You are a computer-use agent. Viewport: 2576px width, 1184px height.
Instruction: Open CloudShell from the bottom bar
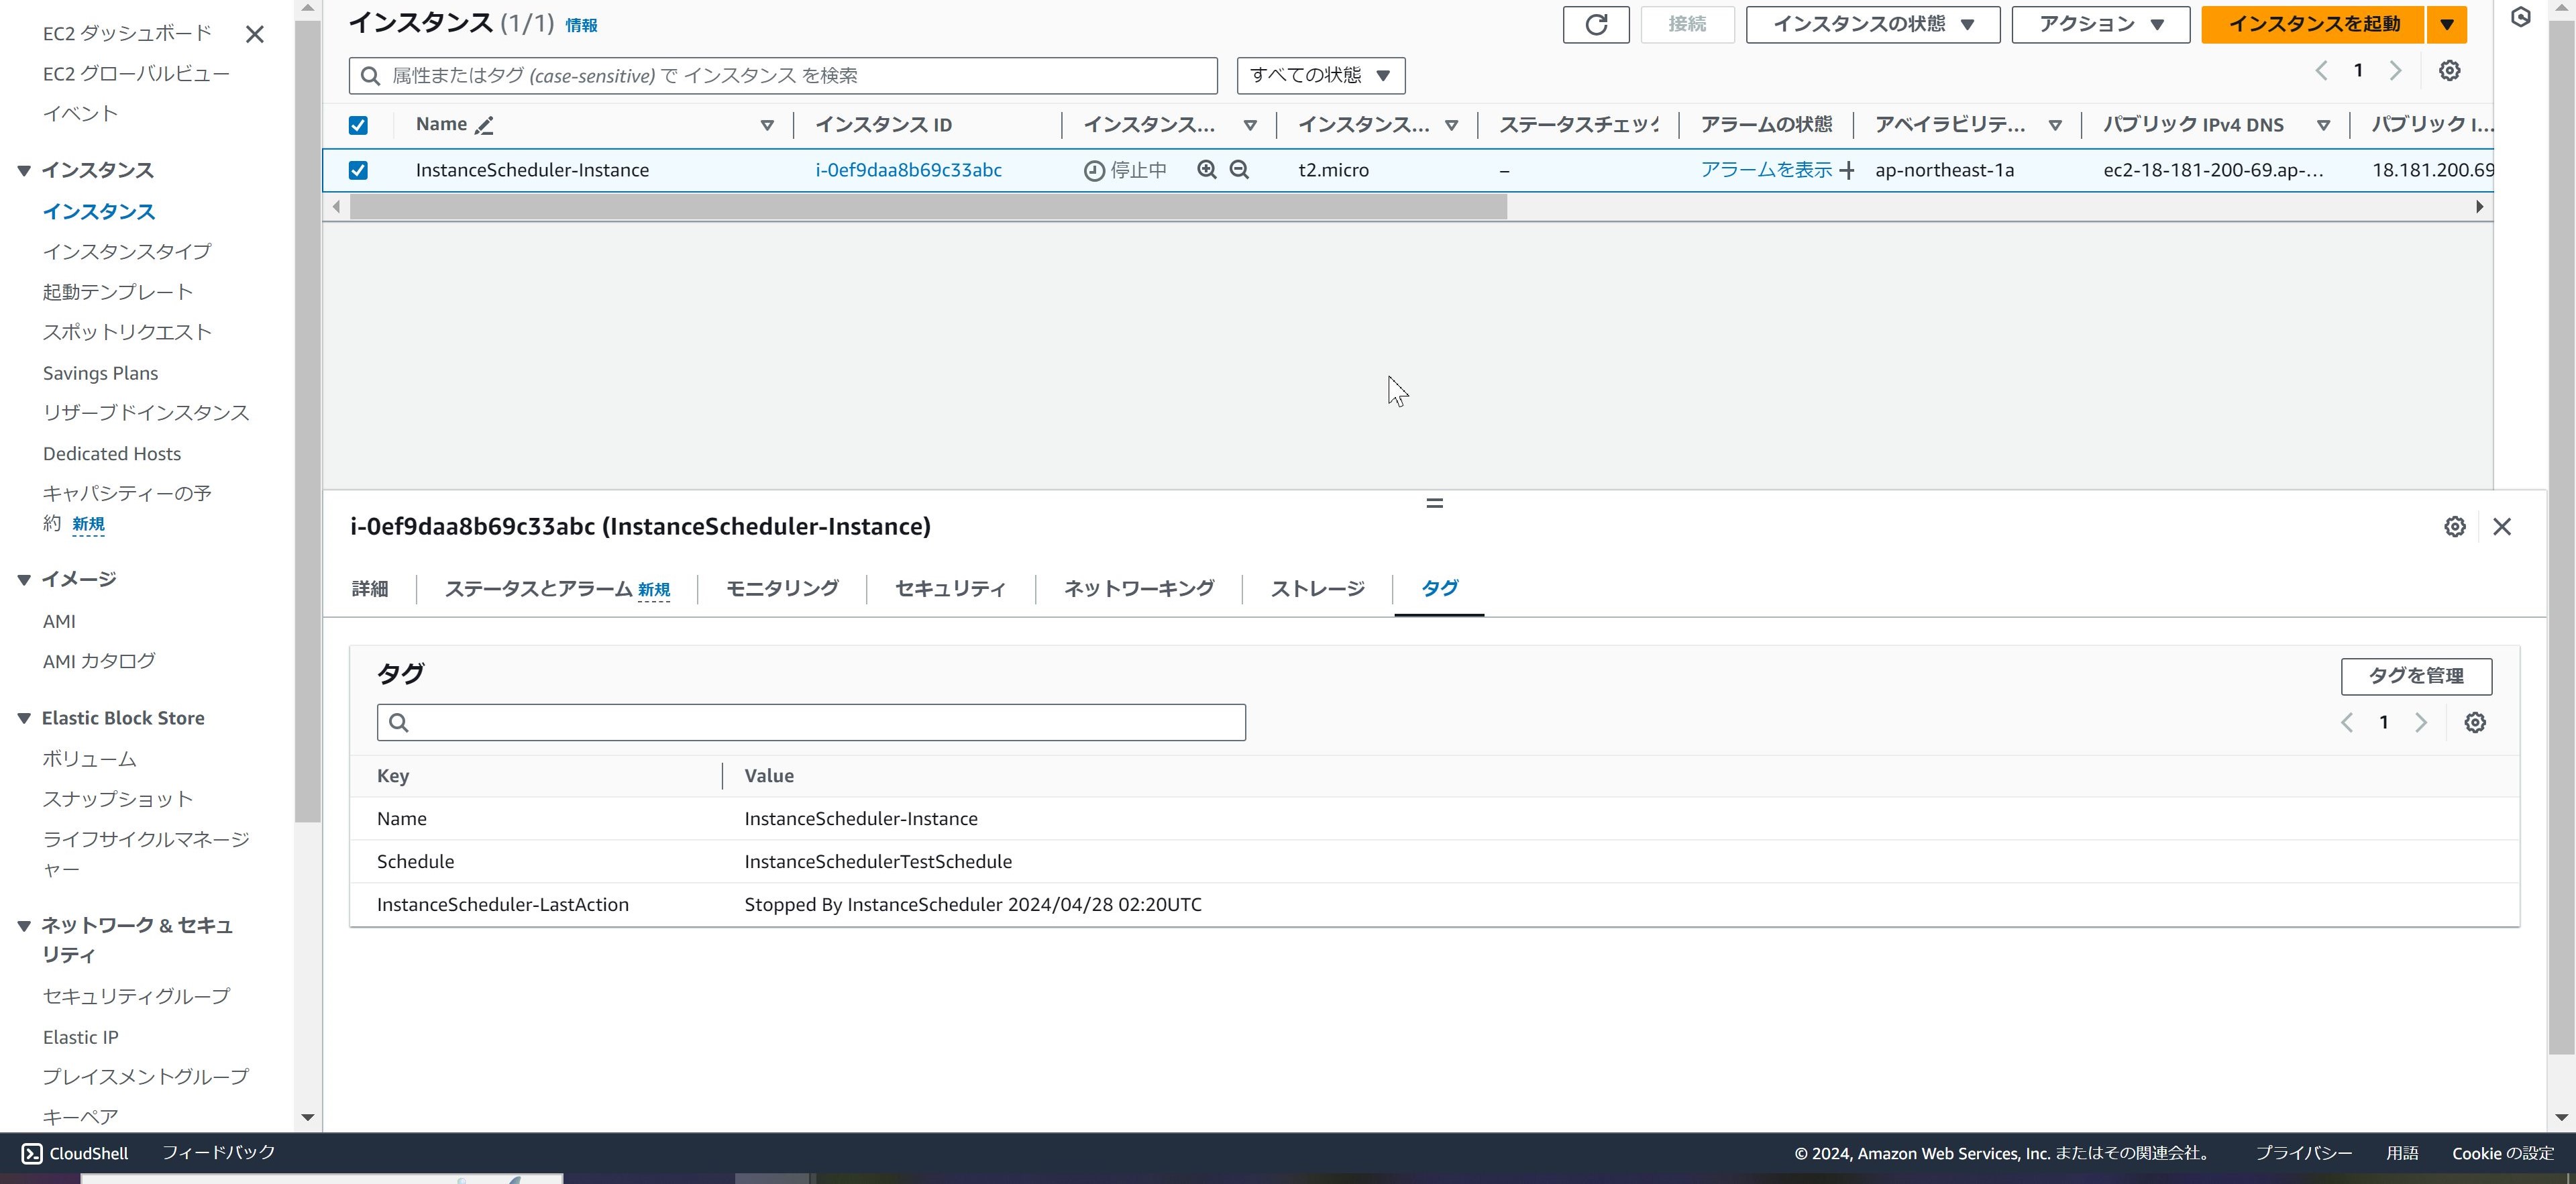pos(75,1153)
